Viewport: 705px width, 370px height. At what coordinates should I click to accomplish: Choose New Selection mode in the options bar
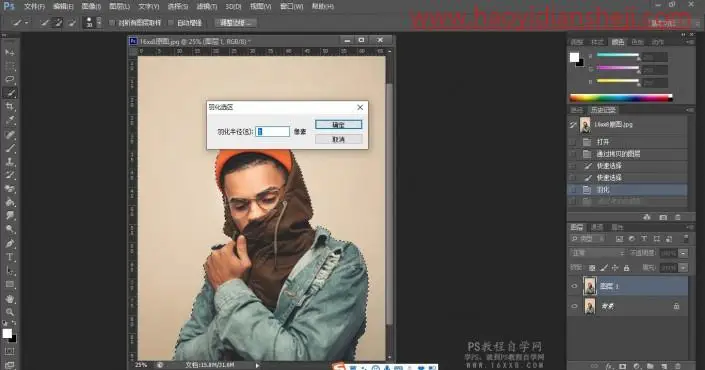[x=45, y=22]
